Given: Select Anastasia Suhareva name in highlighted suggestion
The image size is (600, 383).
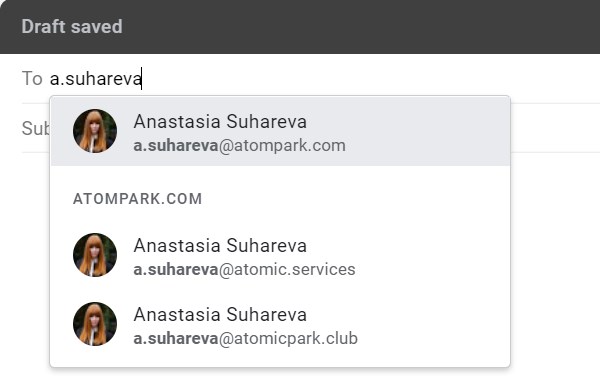Looking at the screenshot, I should (x=220, y=122).
